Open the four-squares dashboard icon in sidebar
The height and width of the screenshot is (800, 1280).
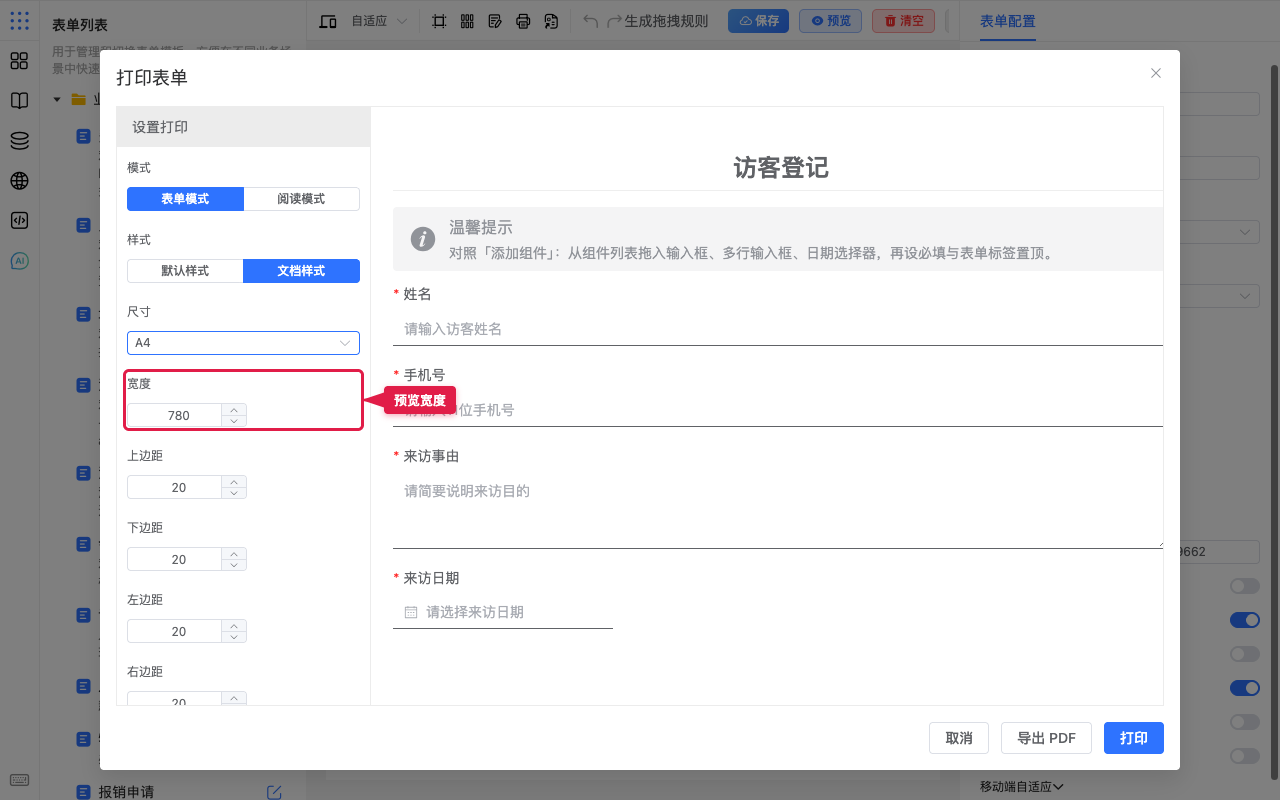pos(19,61)
